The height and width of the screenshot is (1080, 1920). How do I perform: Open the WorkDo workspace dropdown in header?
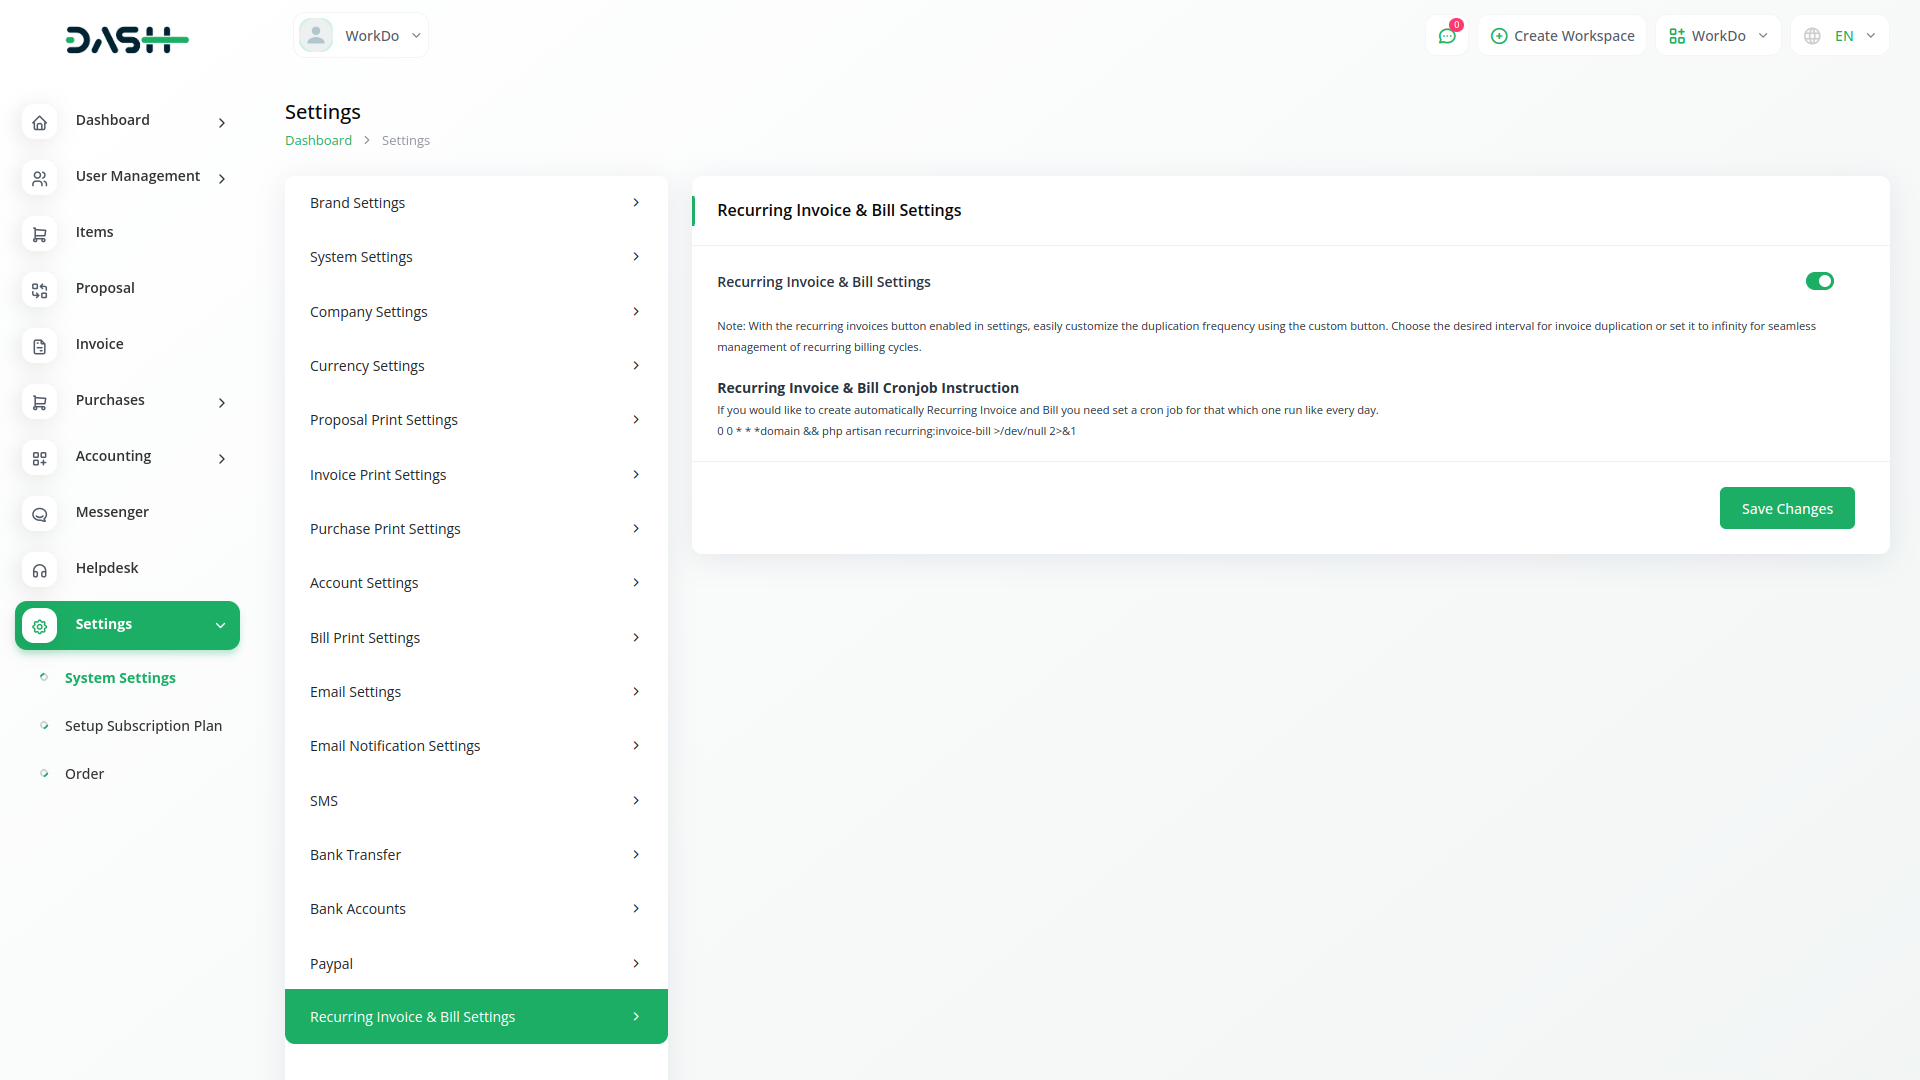[x=1718, y=36]
